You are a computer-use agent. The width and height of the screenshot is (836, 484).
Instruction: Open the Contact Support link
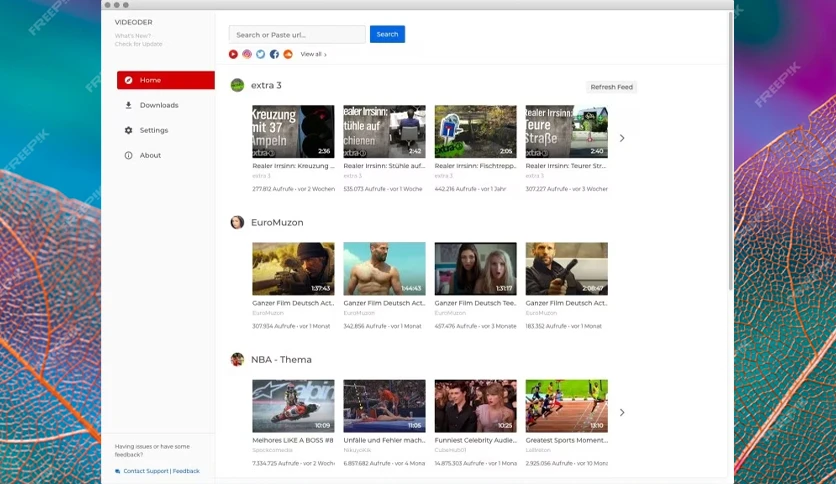click(x=146, y=471)
